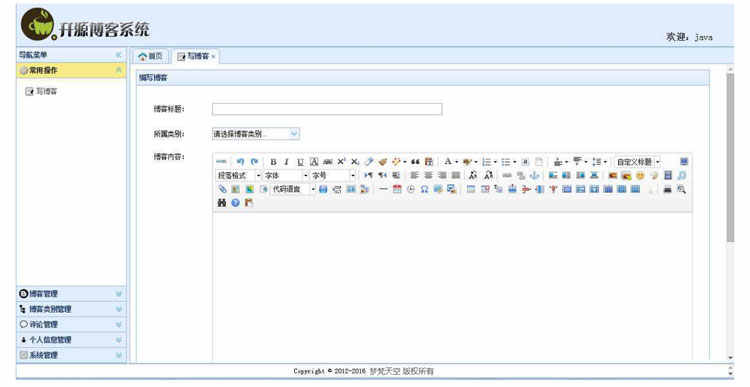Click the insert anchor icon
The height and width of the screenshot is (387, 750).
pyautogui.click(x=534, y=176)
